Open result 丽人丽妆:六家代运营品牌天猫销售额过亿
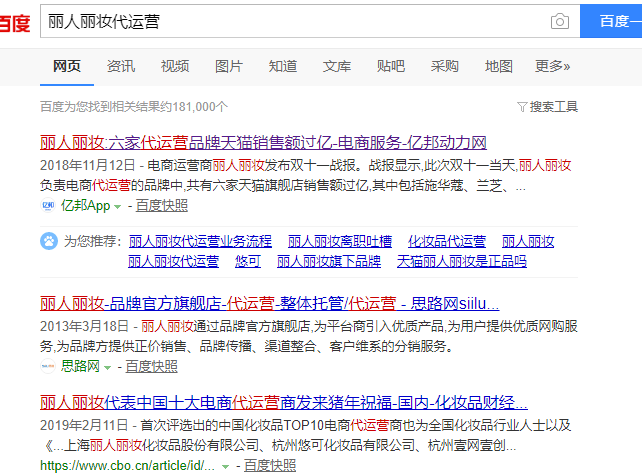 pos(263,142)
